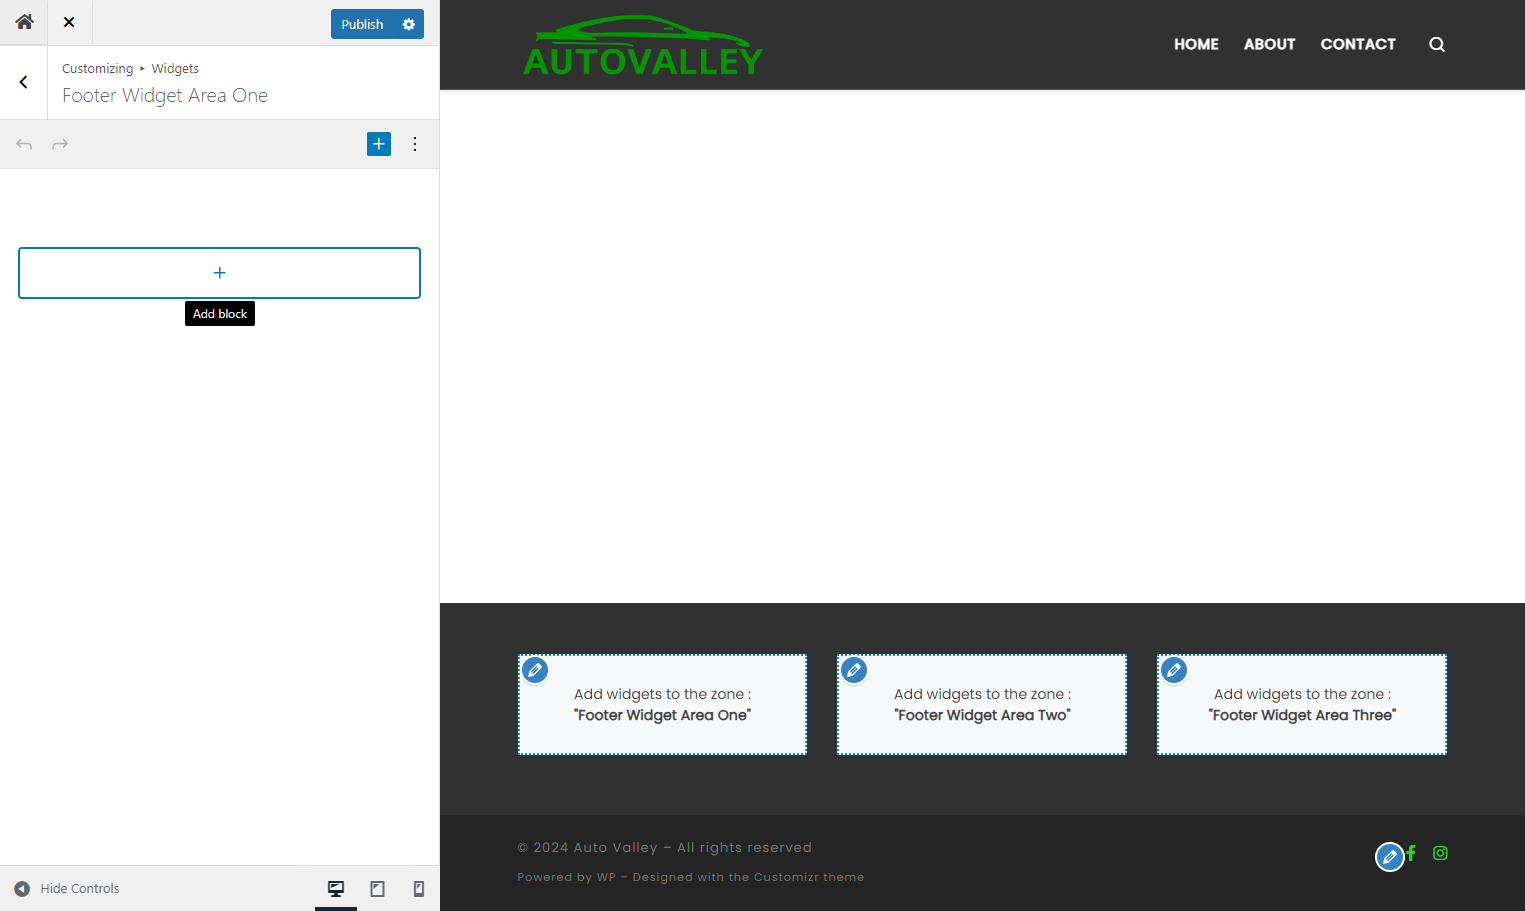Add a block in the empty widget area
Viewport: 1525px width, 911px height.
[219, 273]
